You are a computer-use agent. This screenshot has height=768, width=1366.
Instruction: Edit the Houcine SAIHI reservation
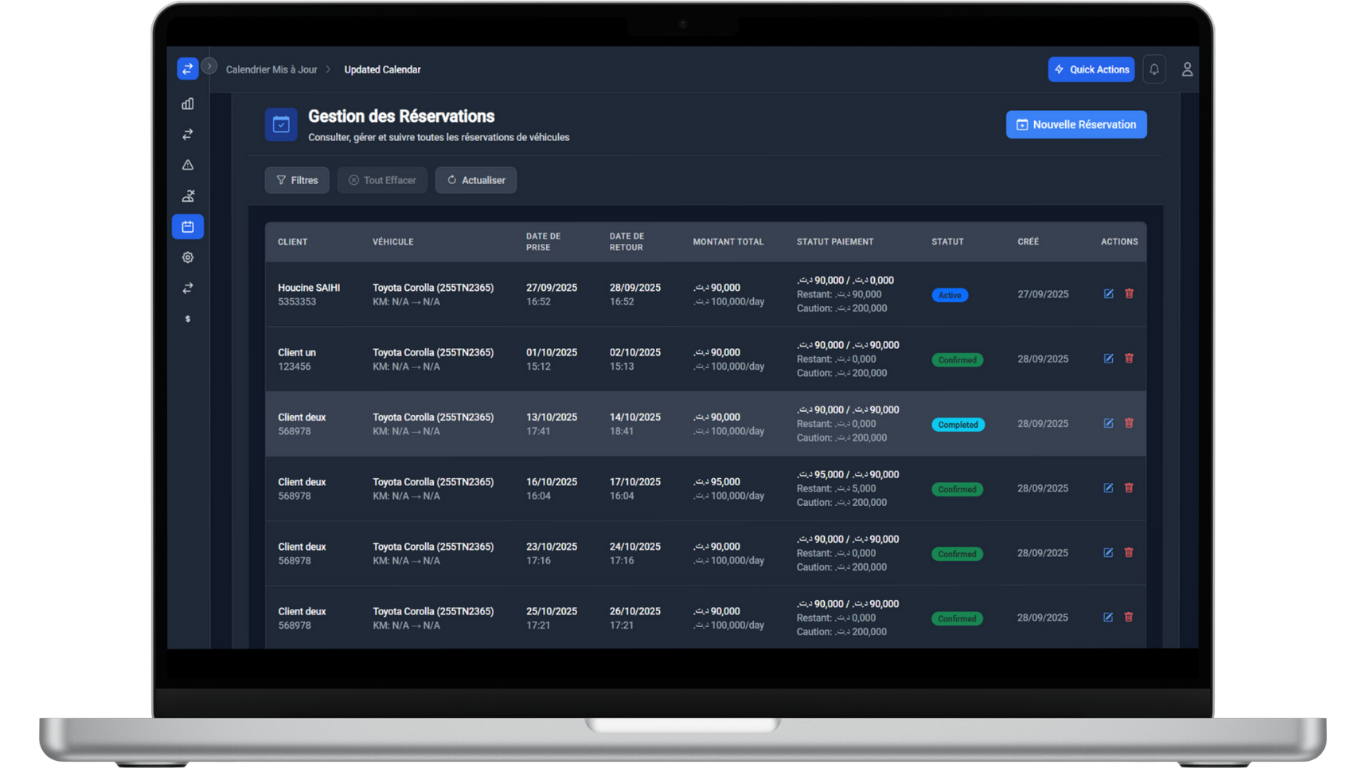(1108, 294)
